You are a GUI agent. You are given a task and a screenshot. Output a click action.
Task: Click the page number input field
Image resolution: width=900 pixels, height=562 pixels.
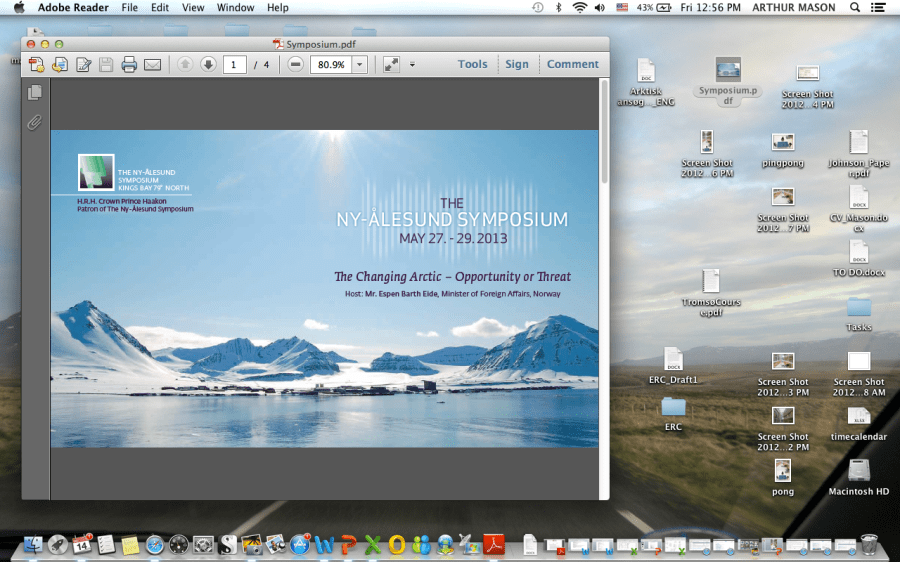pos(234,65)
